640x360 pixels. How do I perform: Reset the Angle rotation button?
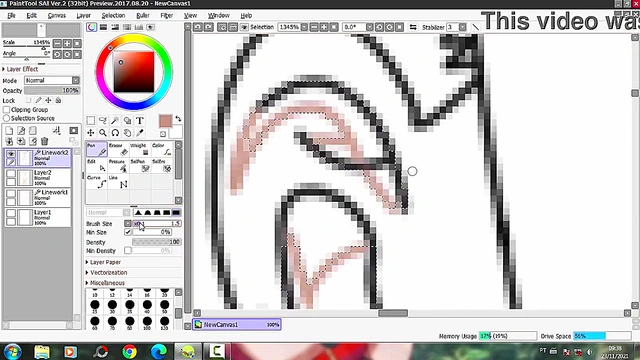[77, 54]
